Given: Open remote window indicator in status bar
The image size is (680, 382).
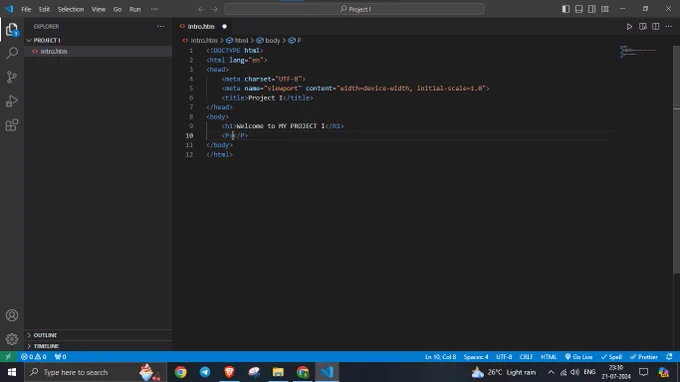Looking at the screenshot, I should 8,357.
